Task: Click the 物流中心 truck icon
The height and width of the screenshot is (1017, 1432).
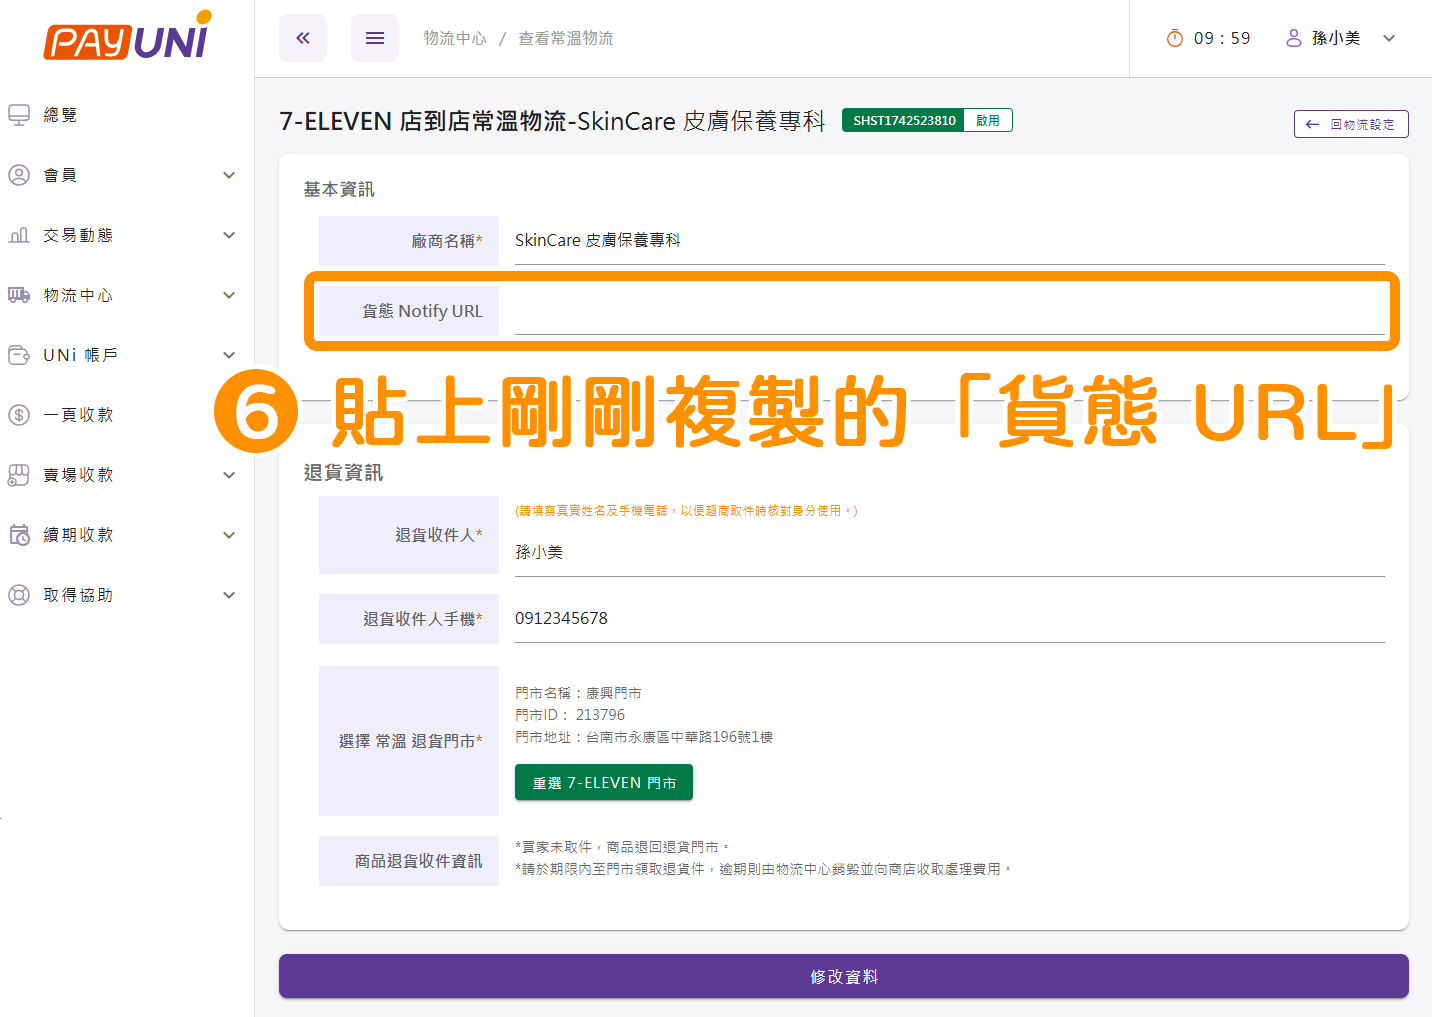Action: [19, 295]
